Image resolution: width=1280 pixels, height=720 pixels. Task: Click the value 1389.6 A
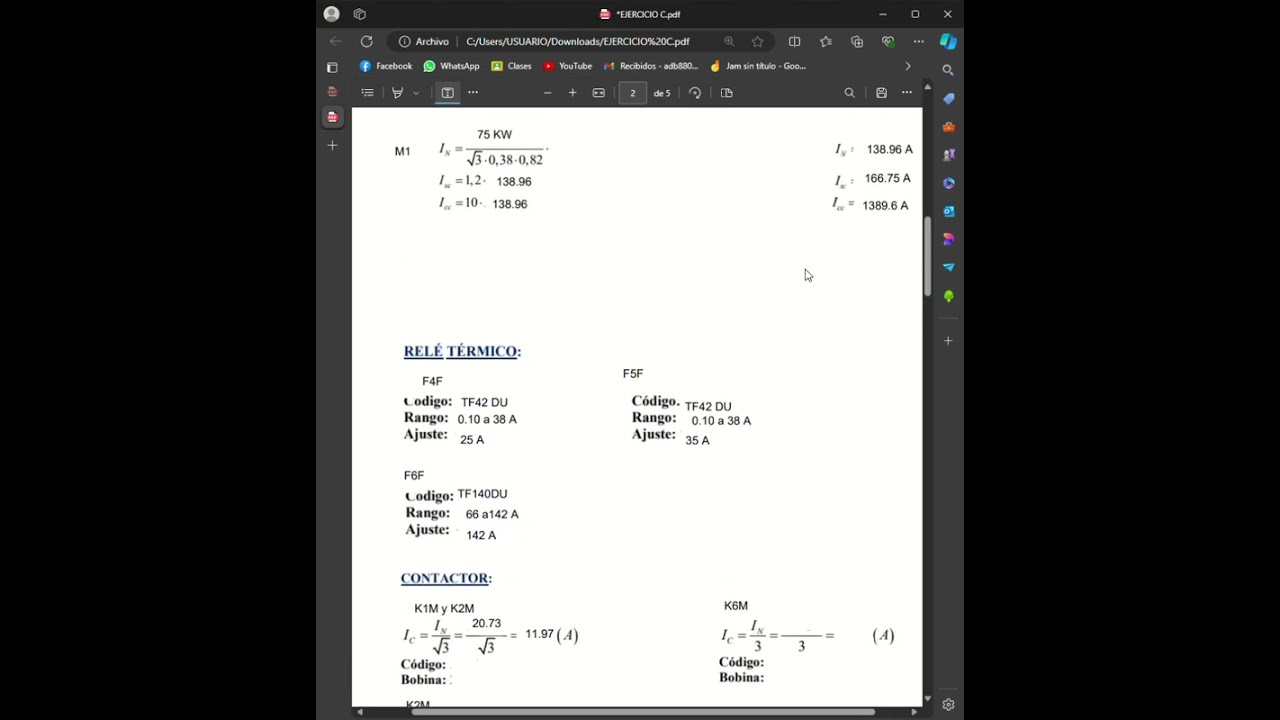click(885, 205)
